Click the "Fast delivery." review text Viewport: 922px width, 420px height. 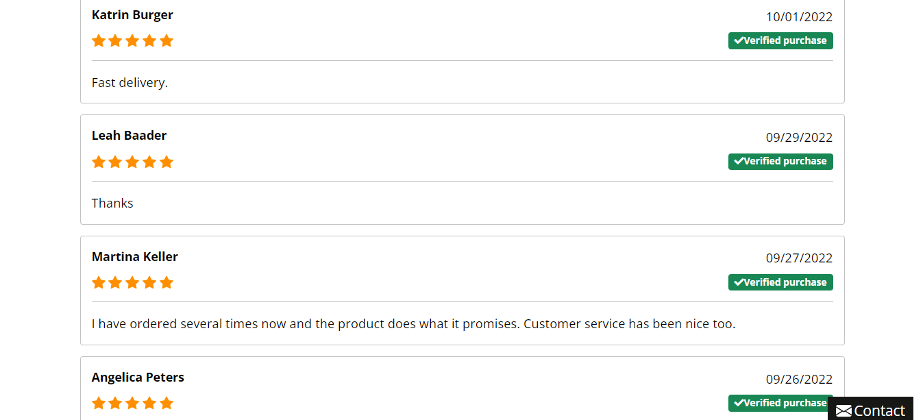tap(130, 83)
